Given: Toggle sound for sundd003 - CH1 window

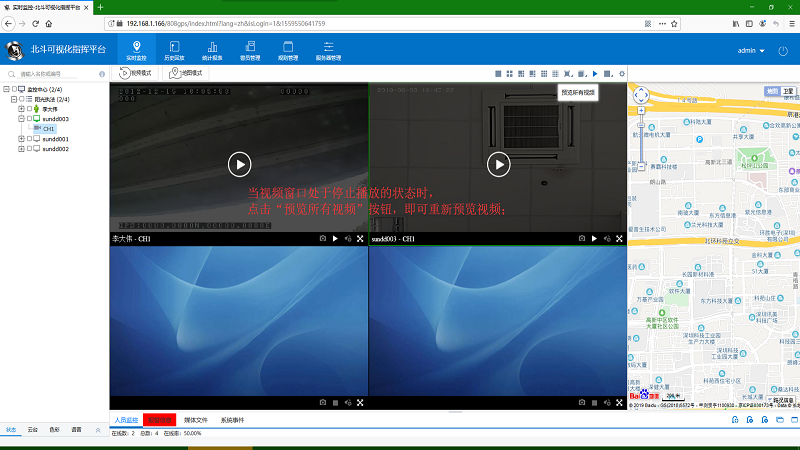Looking at the screenshot, I should (x=607, y=238).
